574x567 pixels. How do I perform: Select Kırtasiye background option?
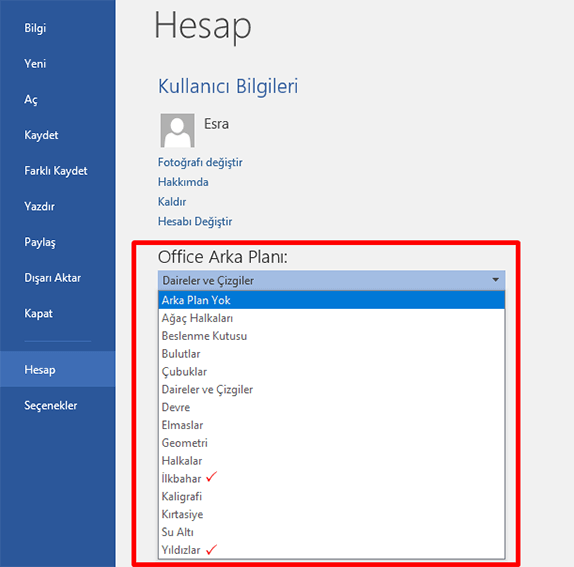[x=331, y=514]
